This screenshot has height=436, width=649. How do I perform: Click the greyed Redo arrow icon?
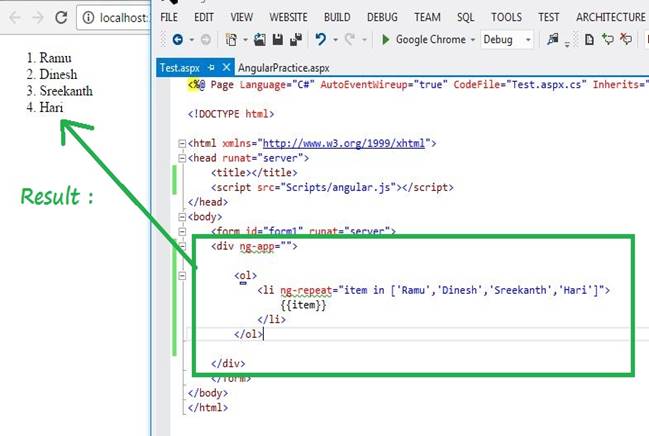point(350,40)
